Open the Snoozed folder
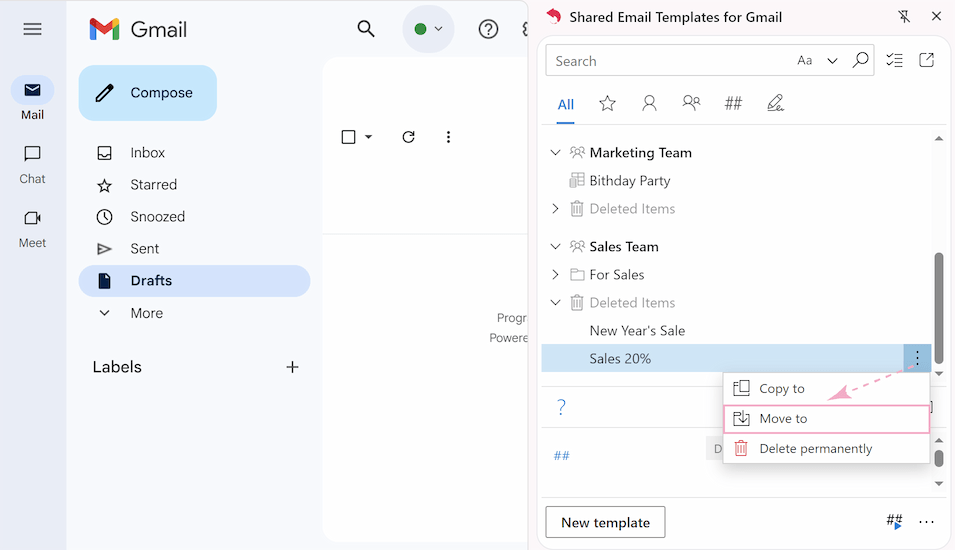Viewport: 955px width, 550px height. [157, 217]
